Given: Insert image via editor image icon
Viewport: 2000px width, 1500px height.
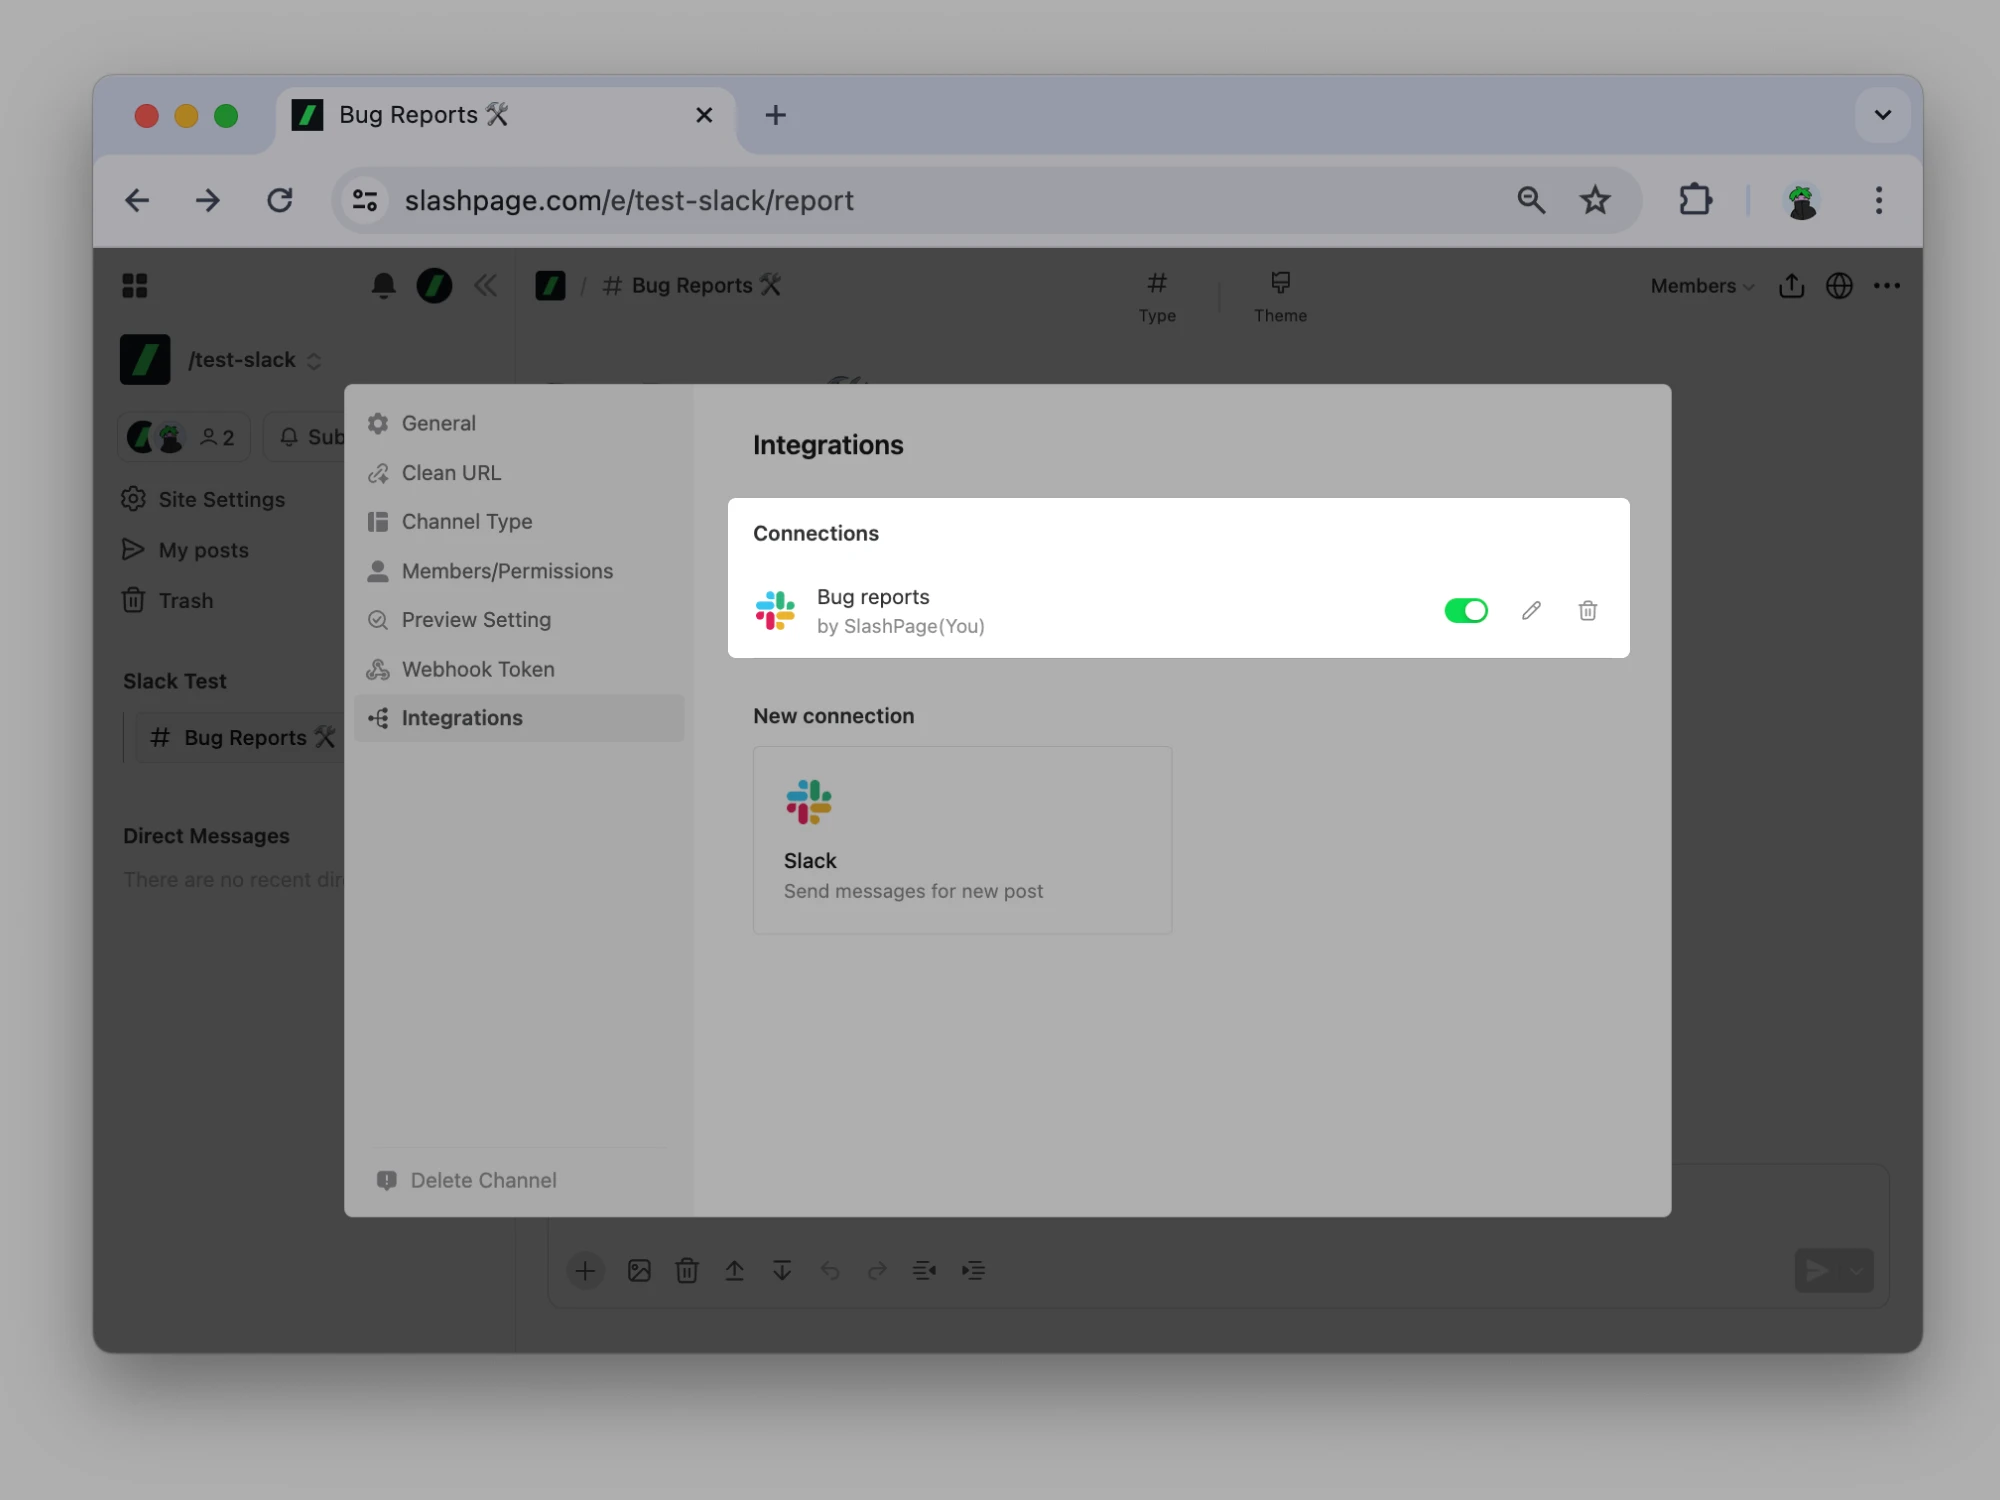Looking at the screenshot, I should tap(639, 1271).
